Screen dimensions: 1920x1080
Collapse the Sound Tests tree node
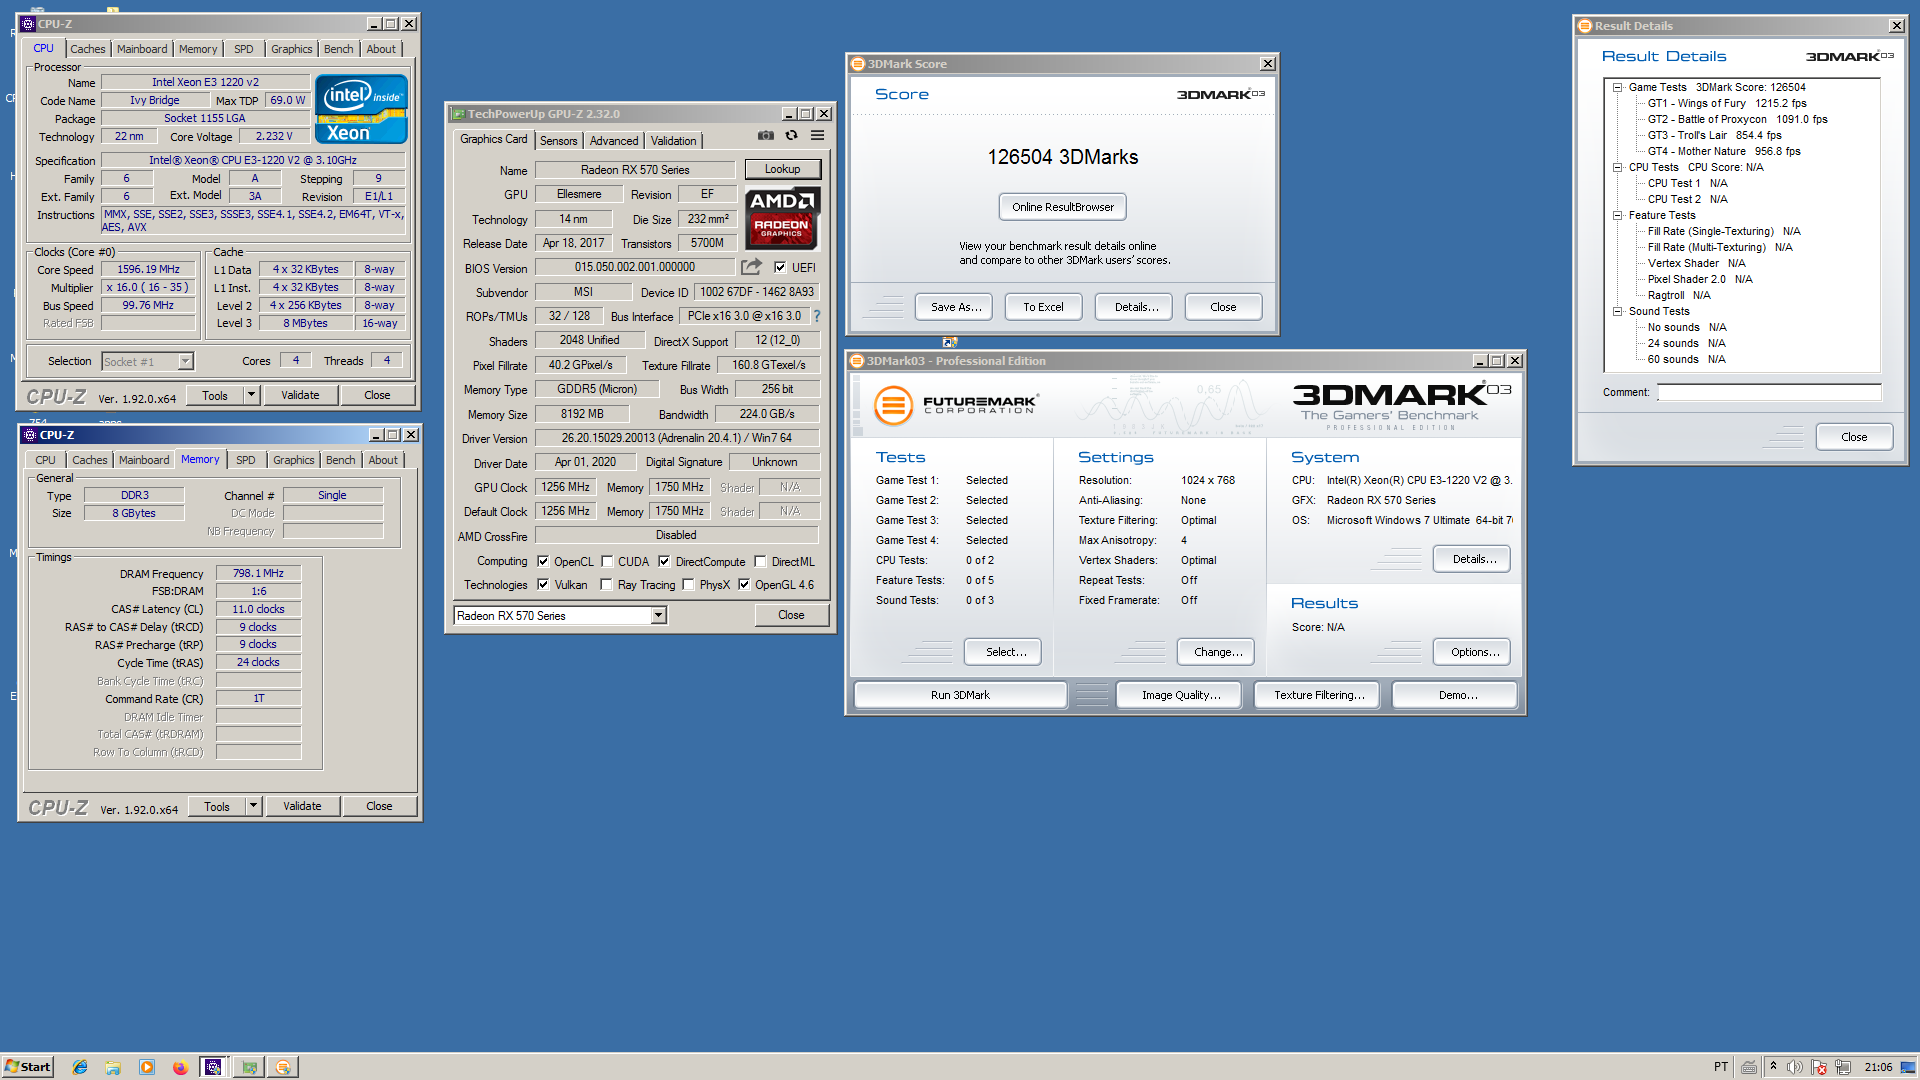(1617, 311)
